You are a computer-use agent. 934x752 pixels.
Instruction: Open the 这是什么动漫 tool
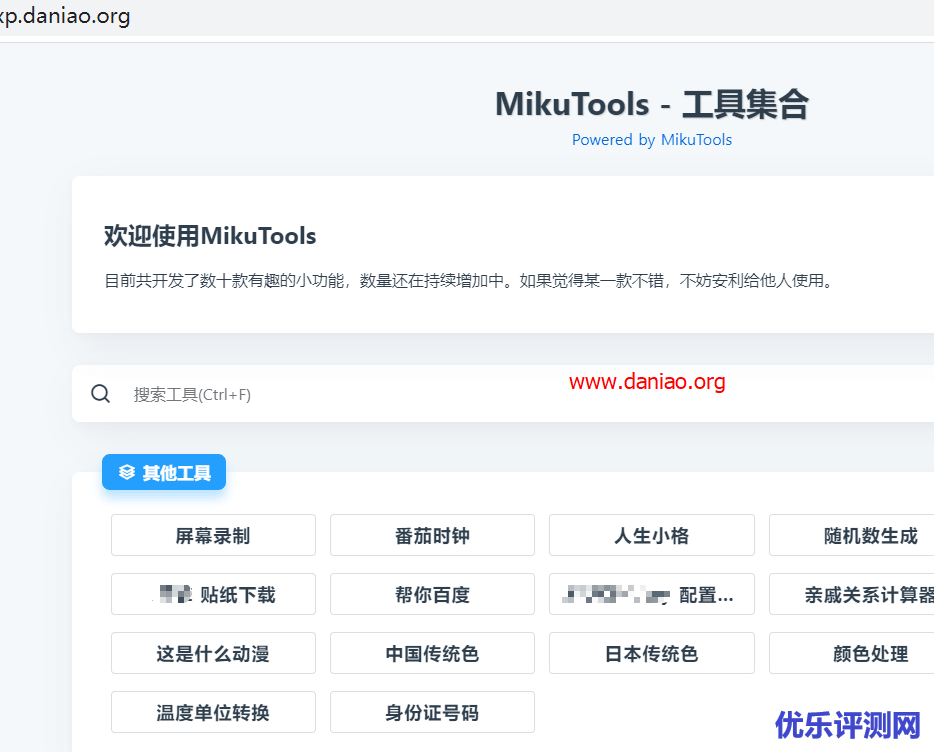pos(213,653)
